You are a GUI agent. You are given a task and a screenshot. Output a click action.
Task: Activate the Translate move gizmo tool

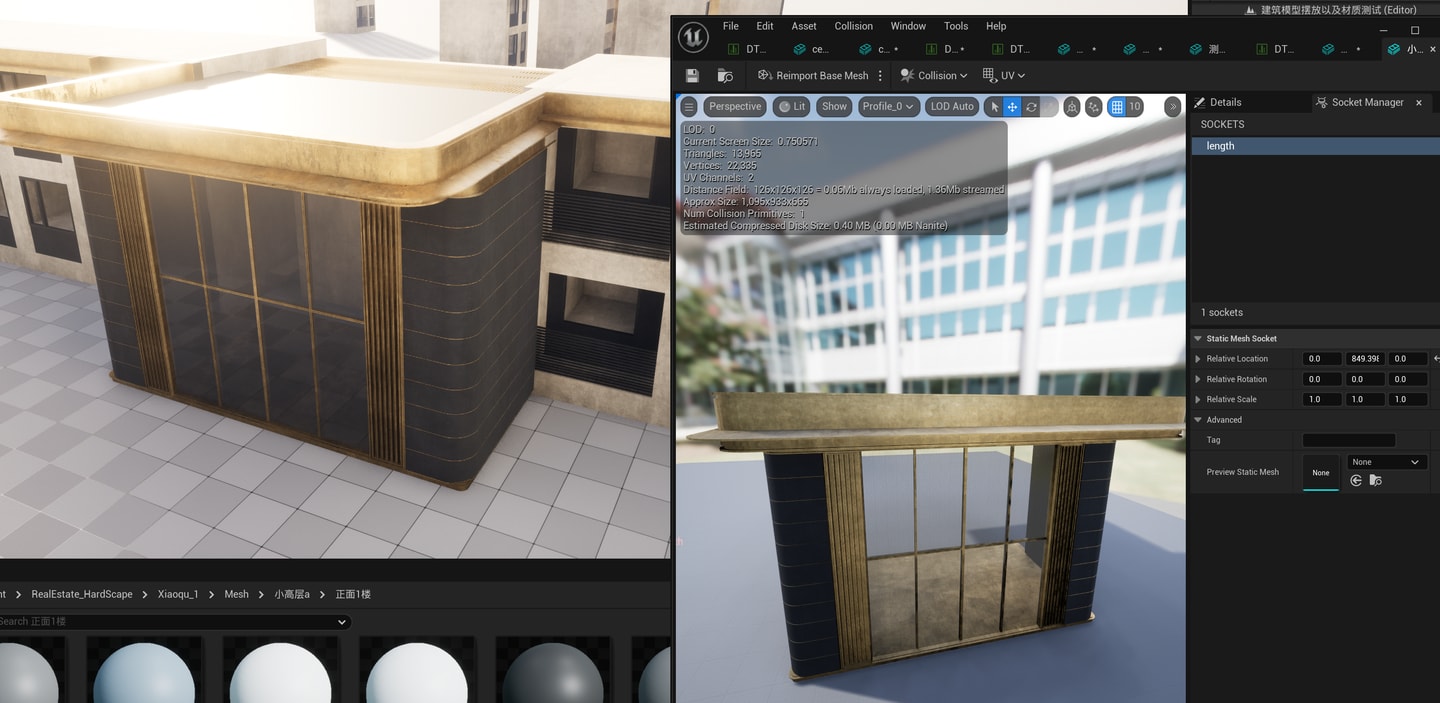click(x=1012, y=106)
